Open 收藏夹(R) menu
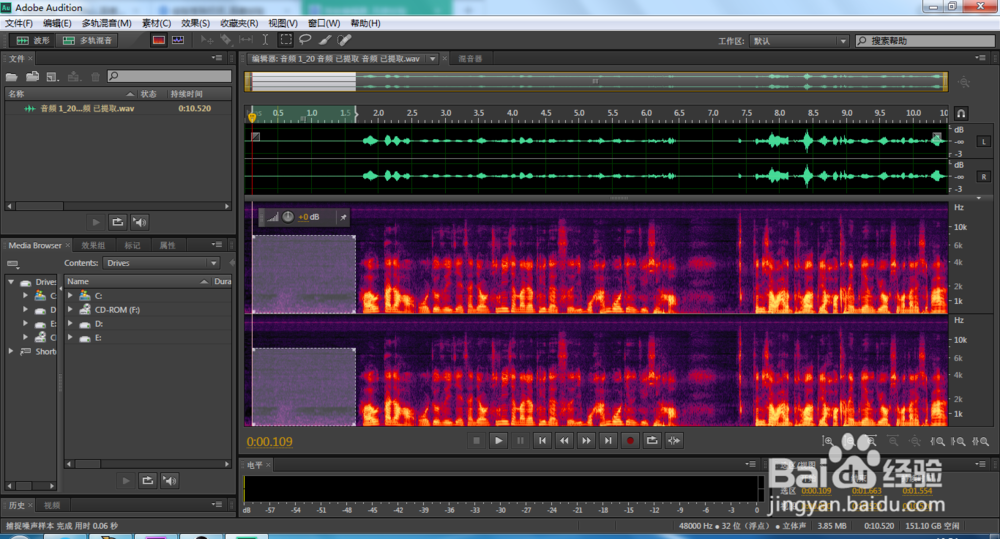The height and width of the screenshot is (539, 1000). coord(239,23)
